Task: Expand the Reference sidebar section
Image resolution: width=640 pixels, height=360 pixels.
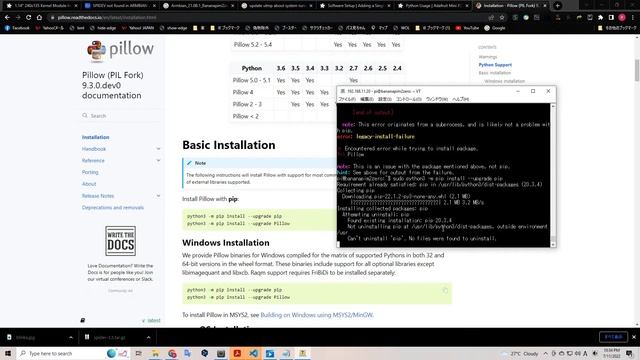Action: coord(158,161)
